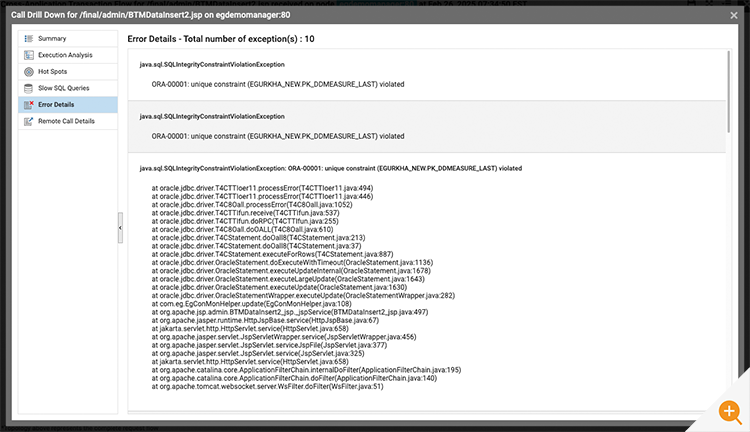Open the Execution Analysis tab
750x432 pixels.
pyautogui.click(x=68, y=55)
